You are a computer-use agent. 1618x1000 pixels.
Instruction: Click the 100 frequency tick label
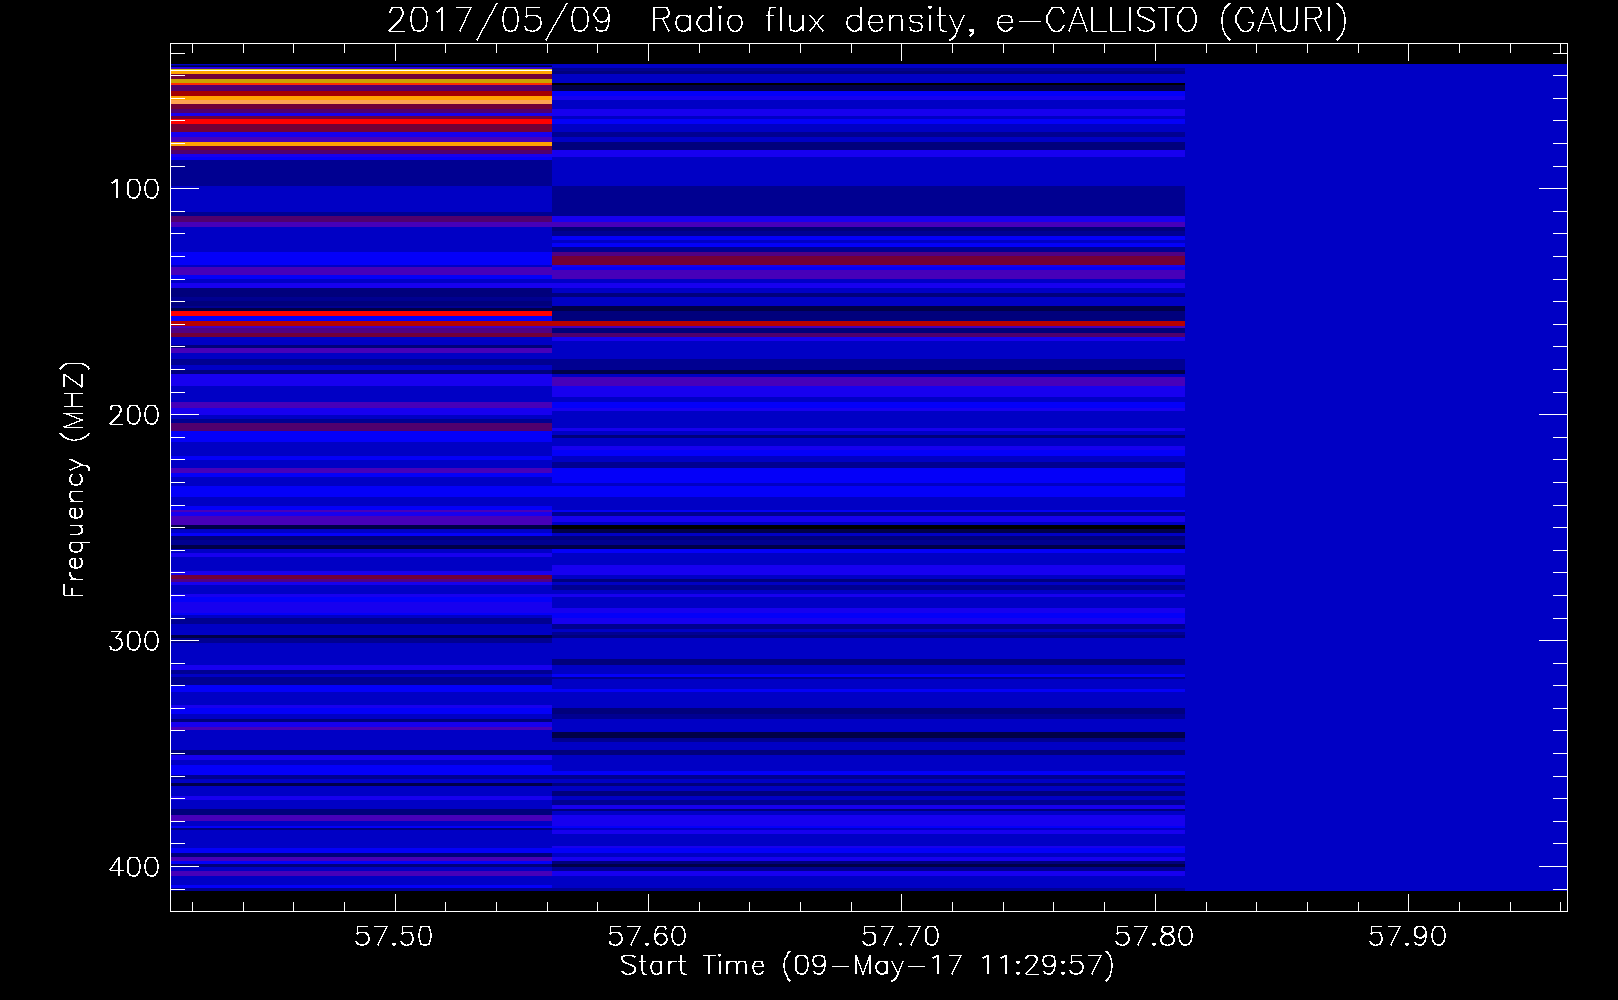(x=134, y=189)
